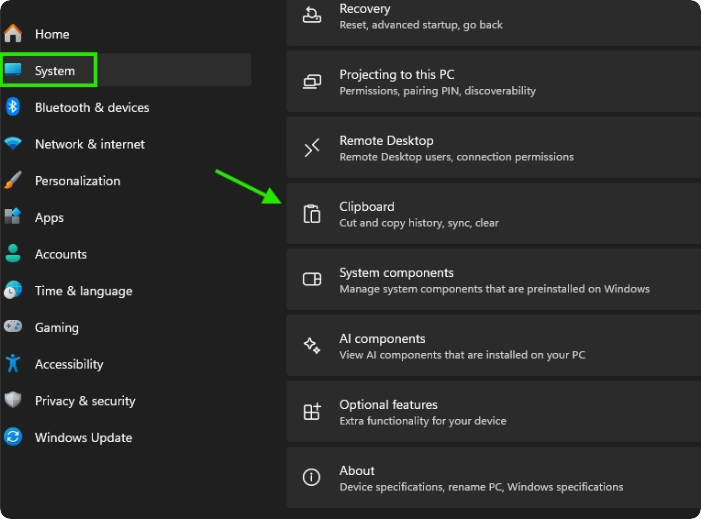This screenshot has width=701, height=519.
Task: Click the Personalization paintbrush icon
Action: pyautogui.click(x=13, y=180)
